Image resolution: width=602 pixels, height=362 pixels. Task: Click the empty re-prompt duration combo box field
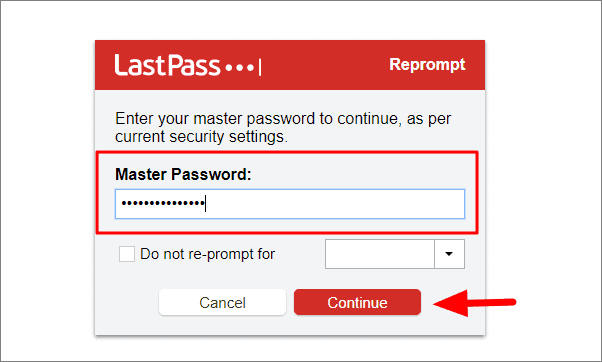tap(380, 254)
